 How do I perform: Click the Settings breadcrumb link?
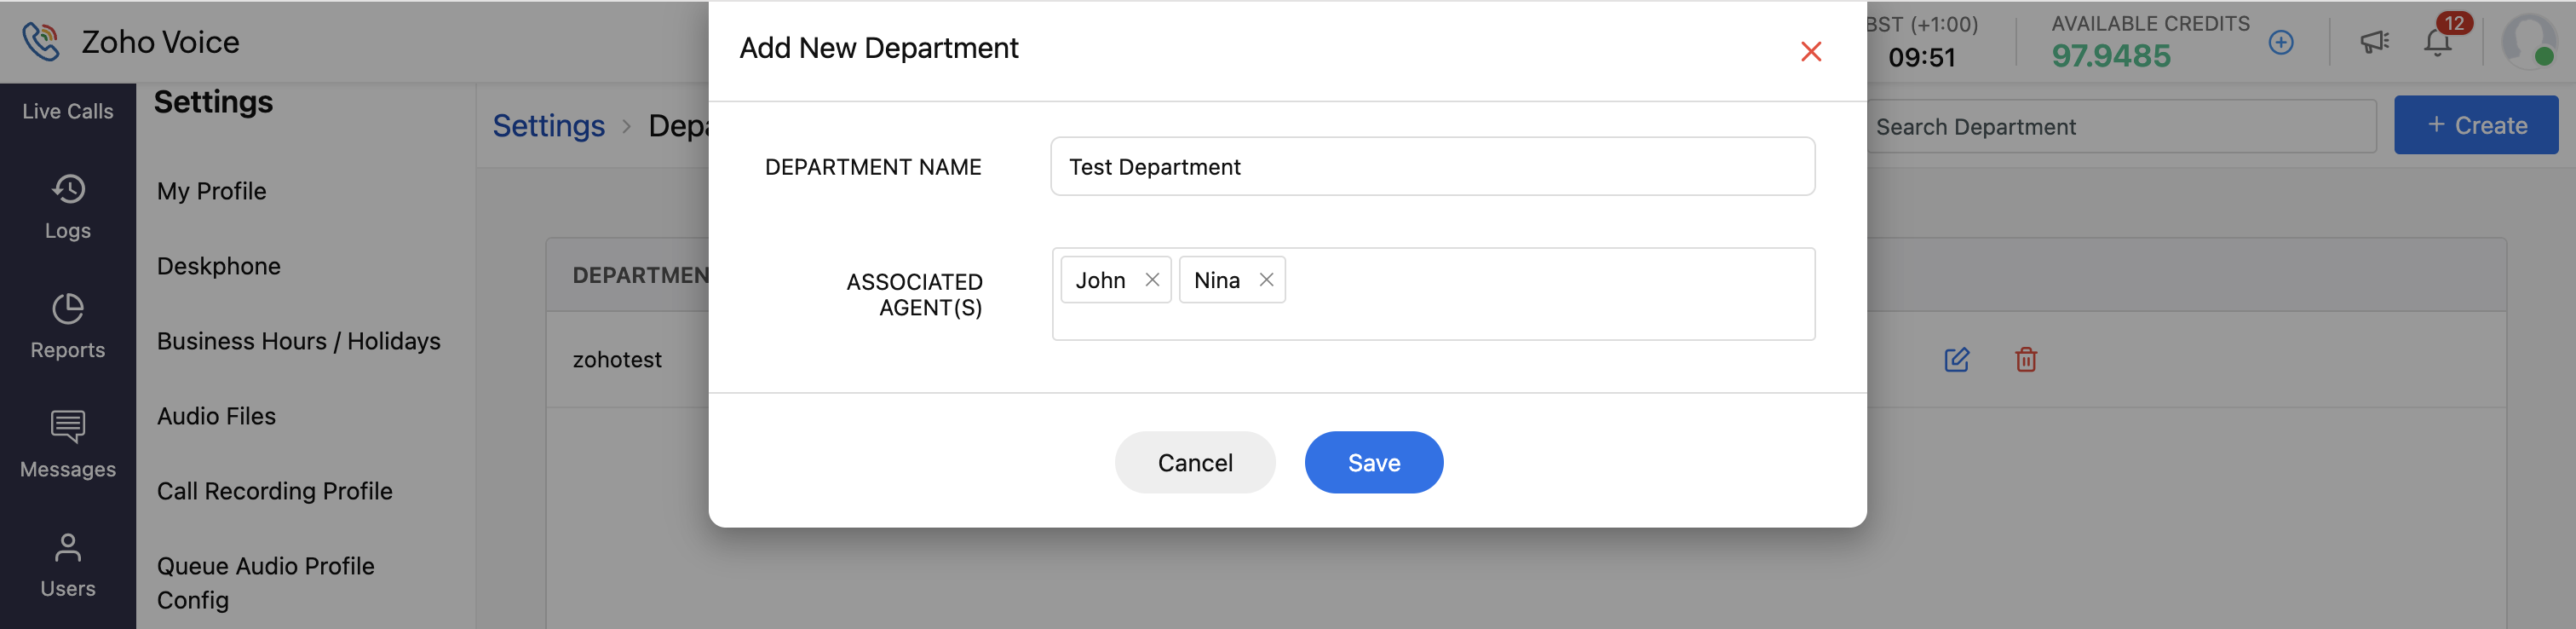(548, 126)
